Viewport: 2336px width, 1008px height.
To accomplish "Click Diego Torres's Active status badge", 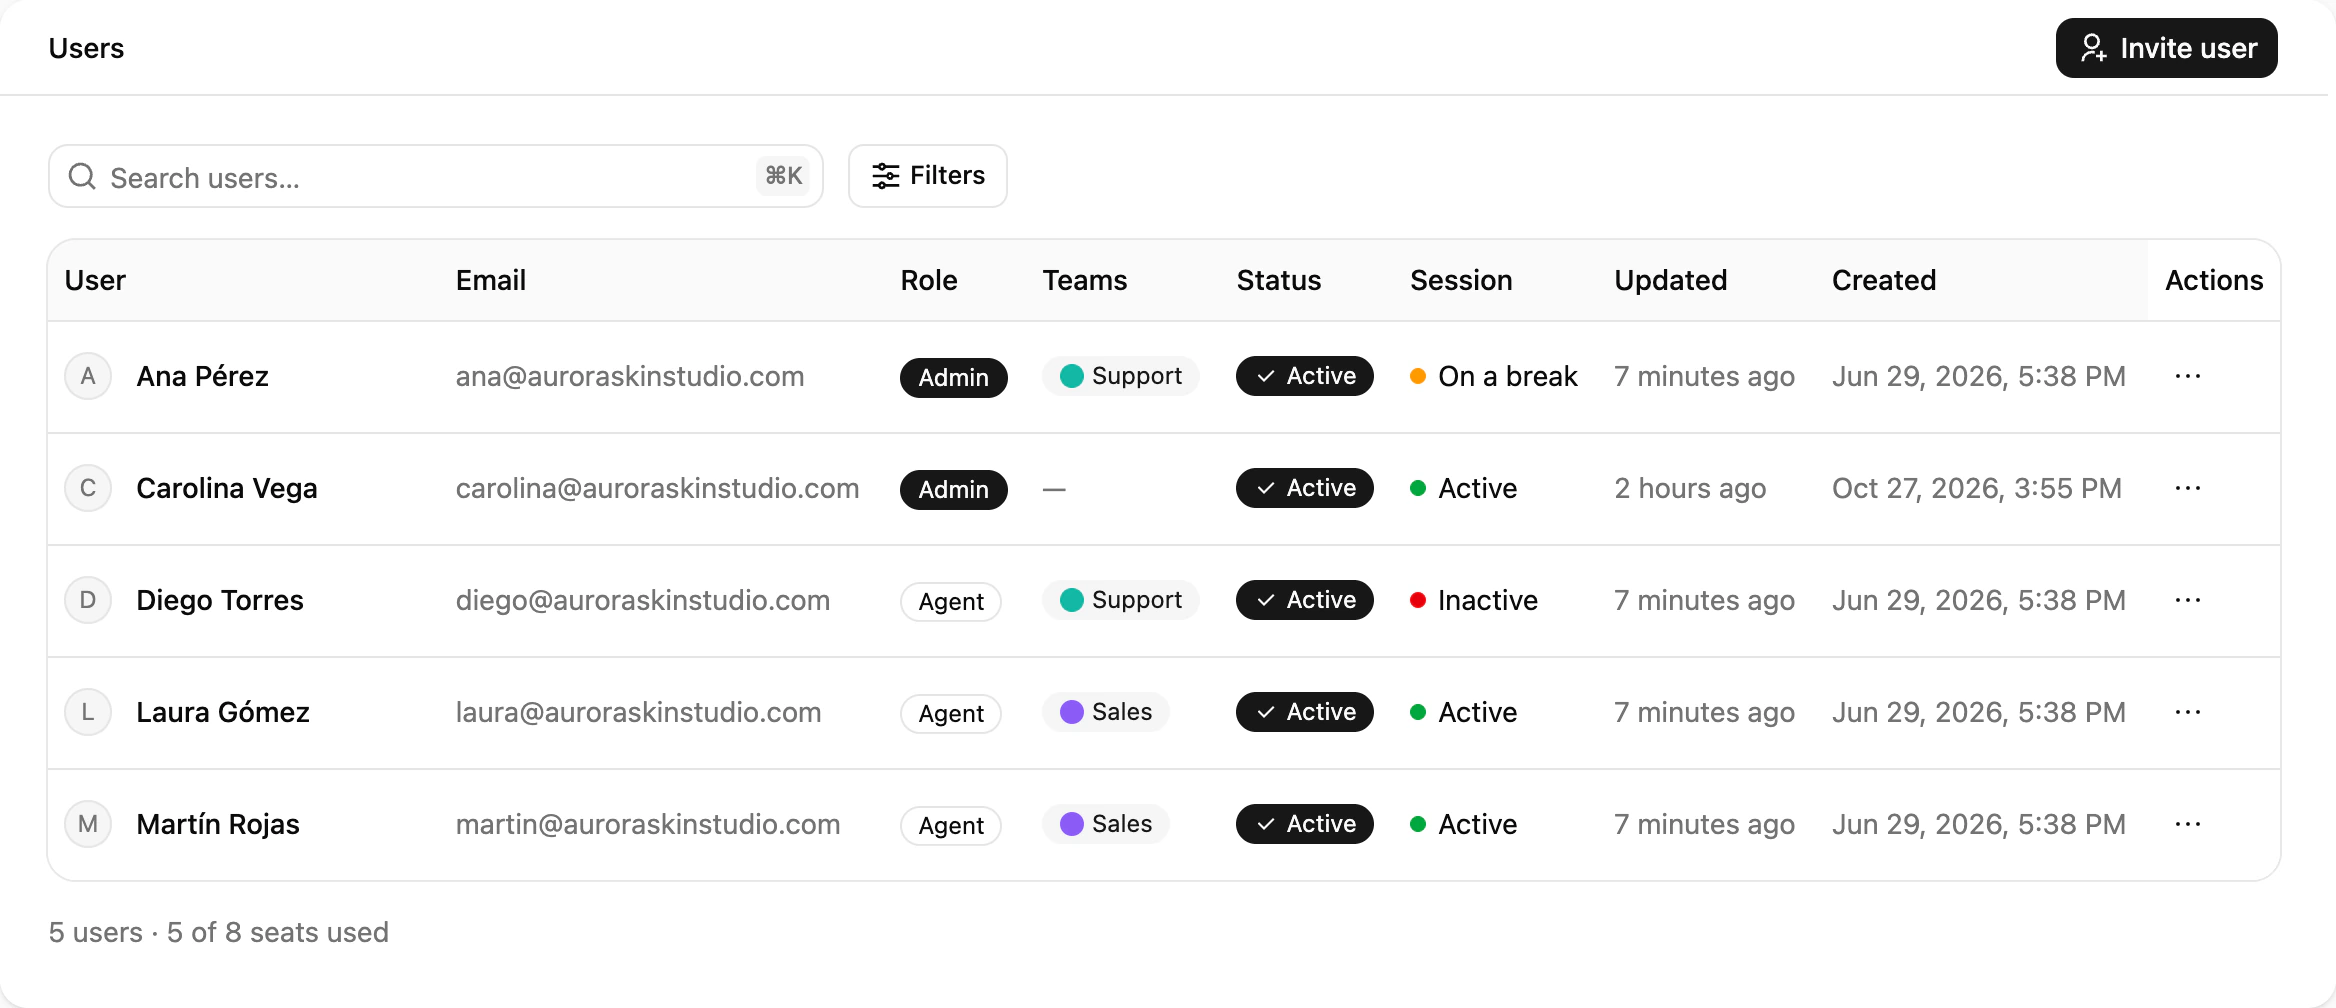I will [x=1304, y=600].
